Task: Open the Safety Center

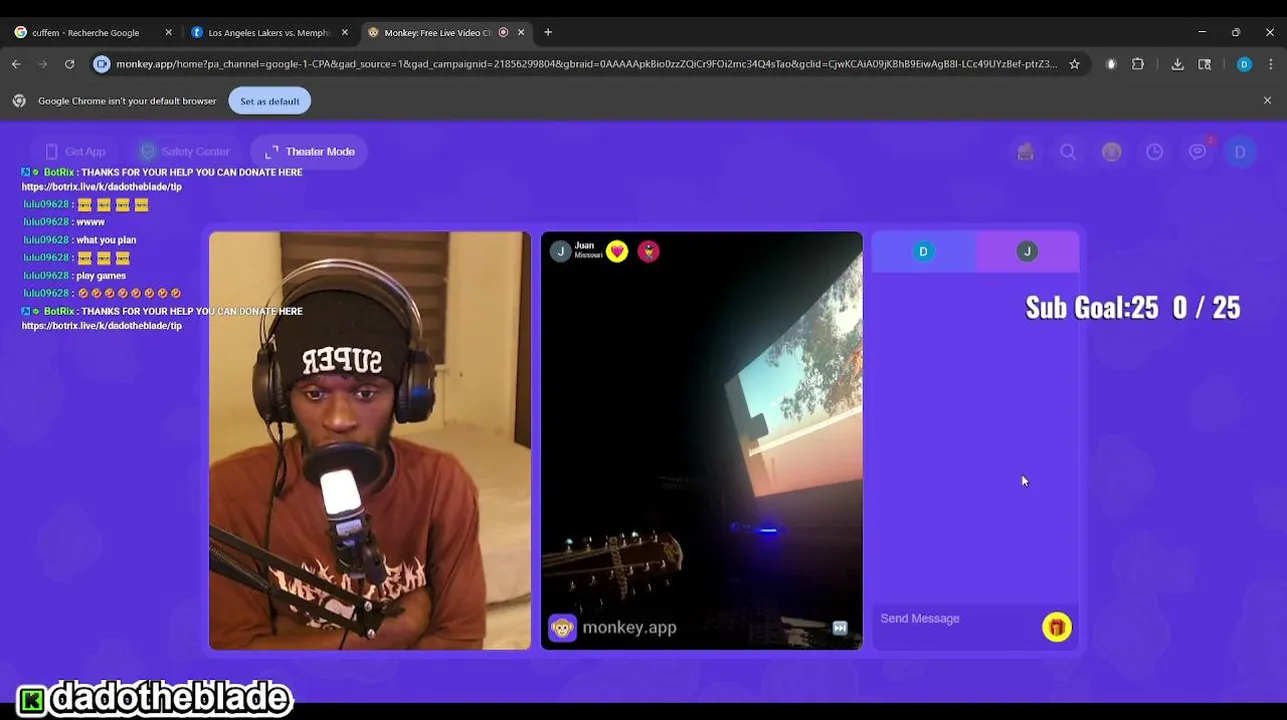Action: (x=185, y=152)
